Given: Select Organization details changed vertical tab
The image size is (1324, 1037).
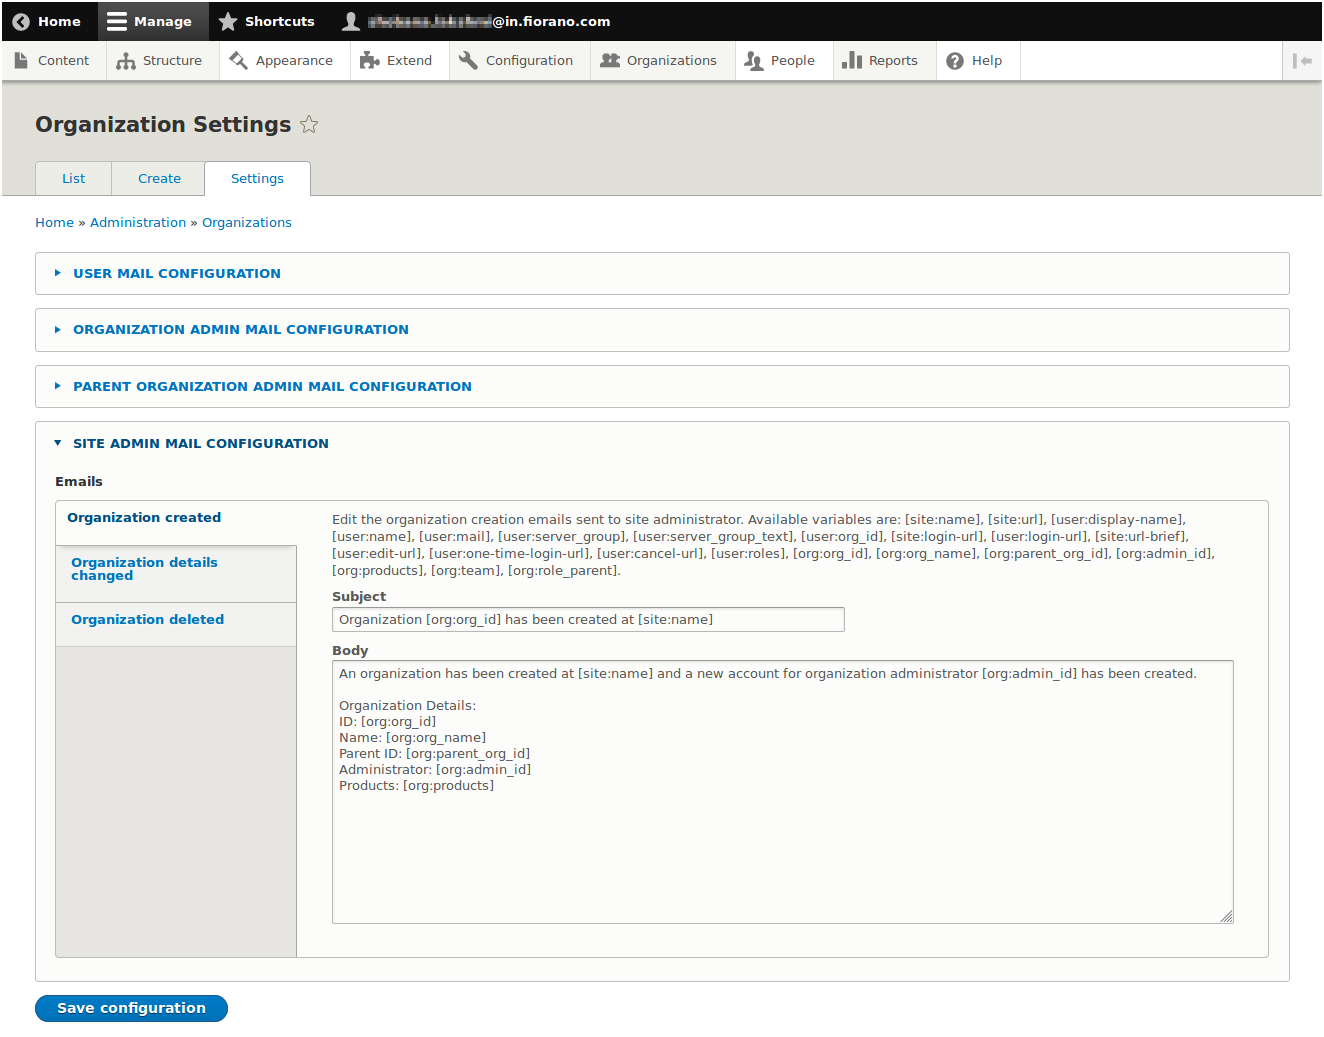Looking at the screenshot, I should pos(144,569).
